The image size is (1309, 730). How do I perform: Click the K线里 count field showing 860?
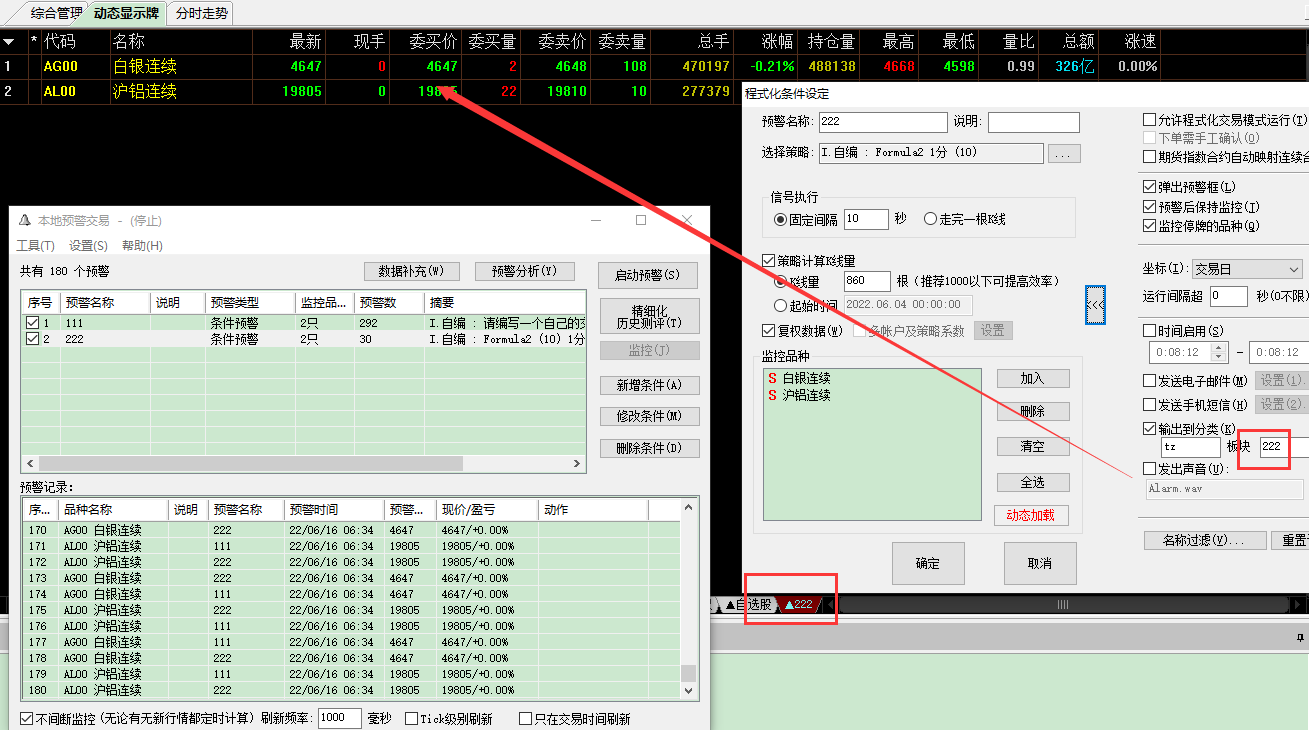coord(867,282)
